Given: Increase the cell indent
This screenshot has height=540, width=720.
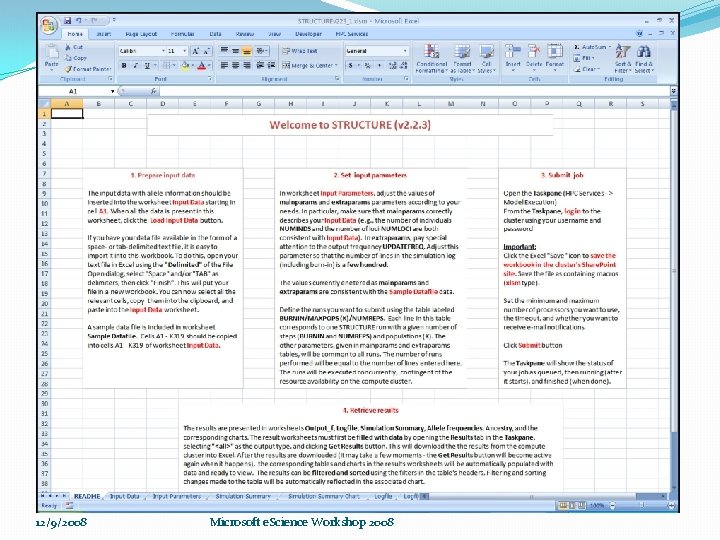Looking at the screenshot, I should pos(271,66).
